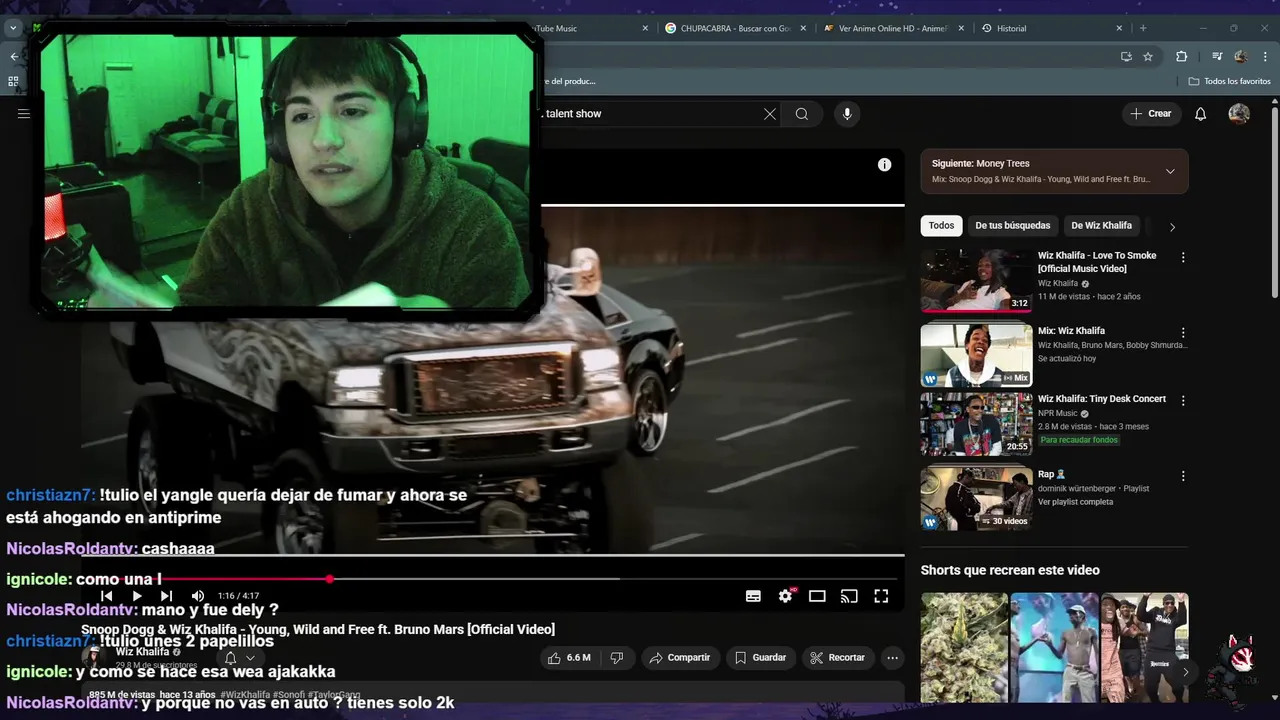Select De tus búsquedas filter chip

click(1012, 226)
